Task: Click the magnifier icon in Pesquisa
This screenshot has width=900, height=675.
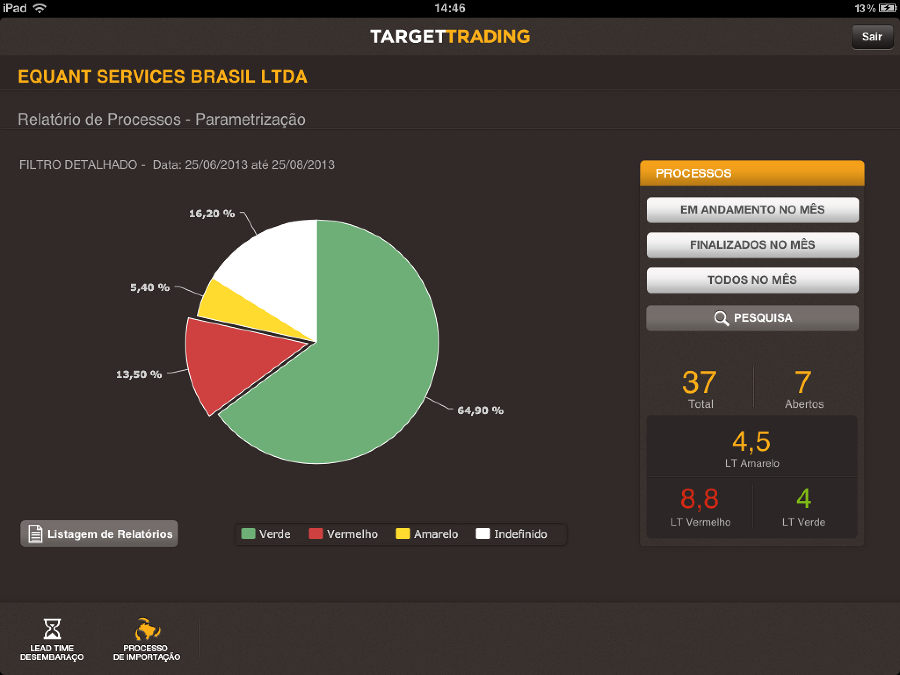Action: coord(721,318)
